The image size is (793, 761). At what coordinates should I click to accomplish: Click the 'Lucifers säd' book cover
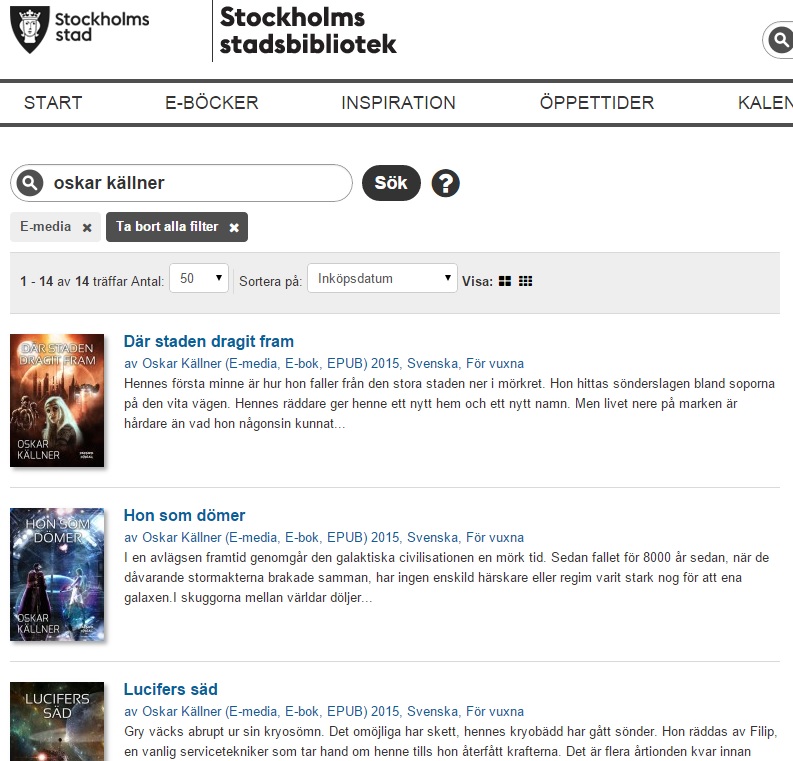point(57,722)
